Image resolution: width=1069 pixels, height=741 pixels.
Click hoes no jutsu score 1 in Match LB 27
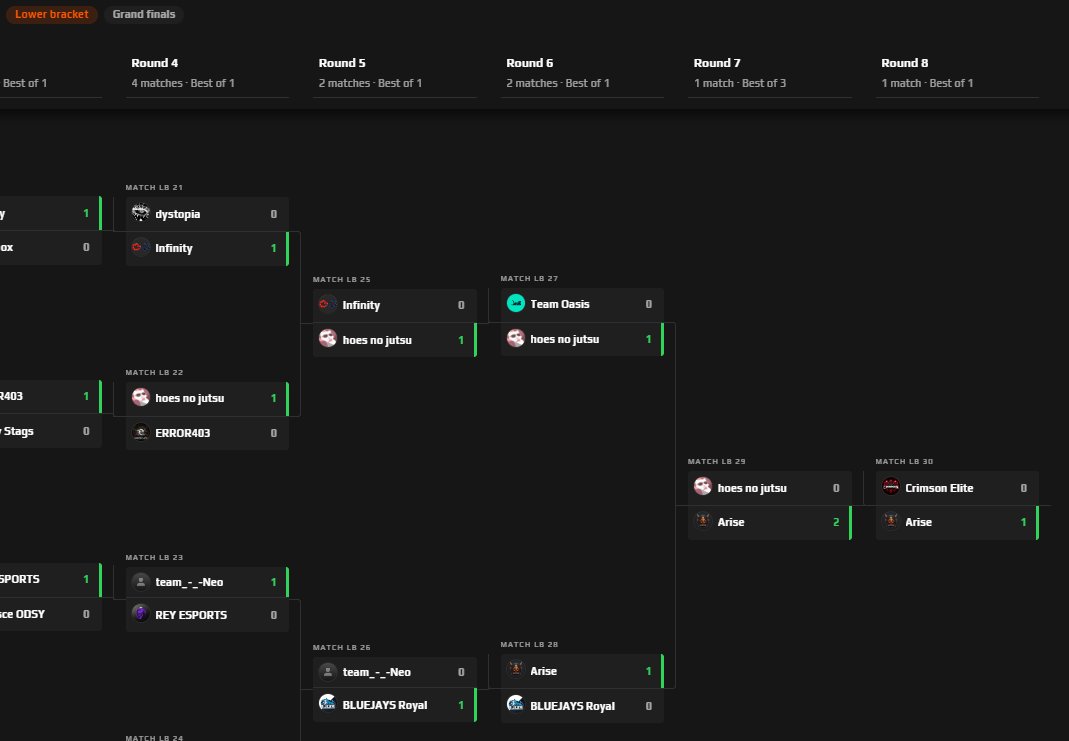(648, 339)
